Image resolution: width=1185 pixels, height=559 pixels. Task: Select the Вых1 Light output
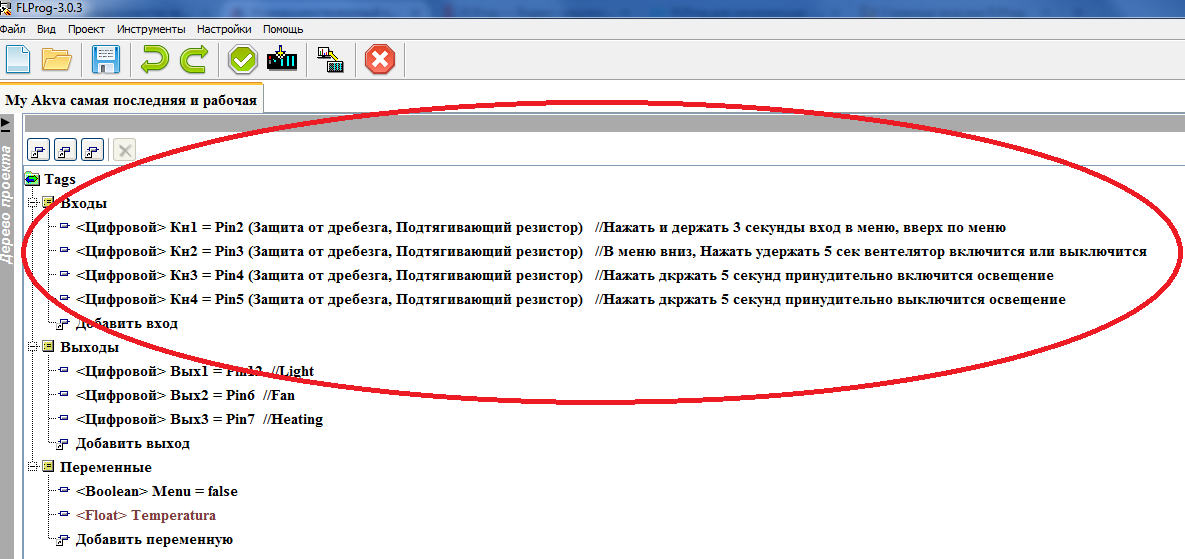click(x=194, y=371)
